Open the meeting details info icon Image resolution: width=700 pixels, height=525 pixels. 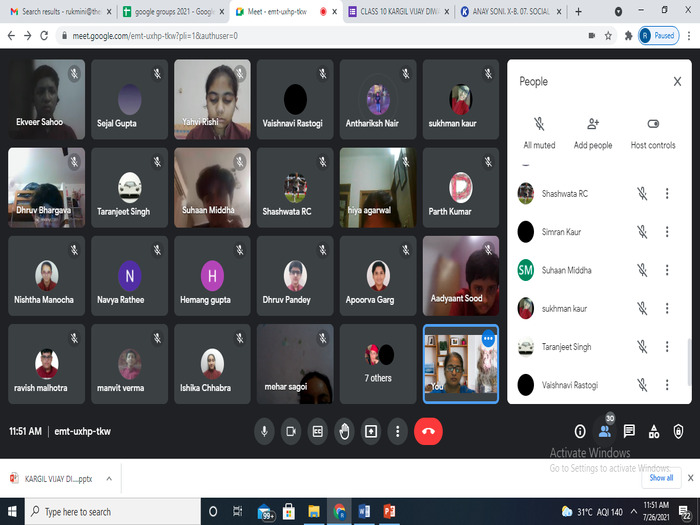[x=580, y=431]
